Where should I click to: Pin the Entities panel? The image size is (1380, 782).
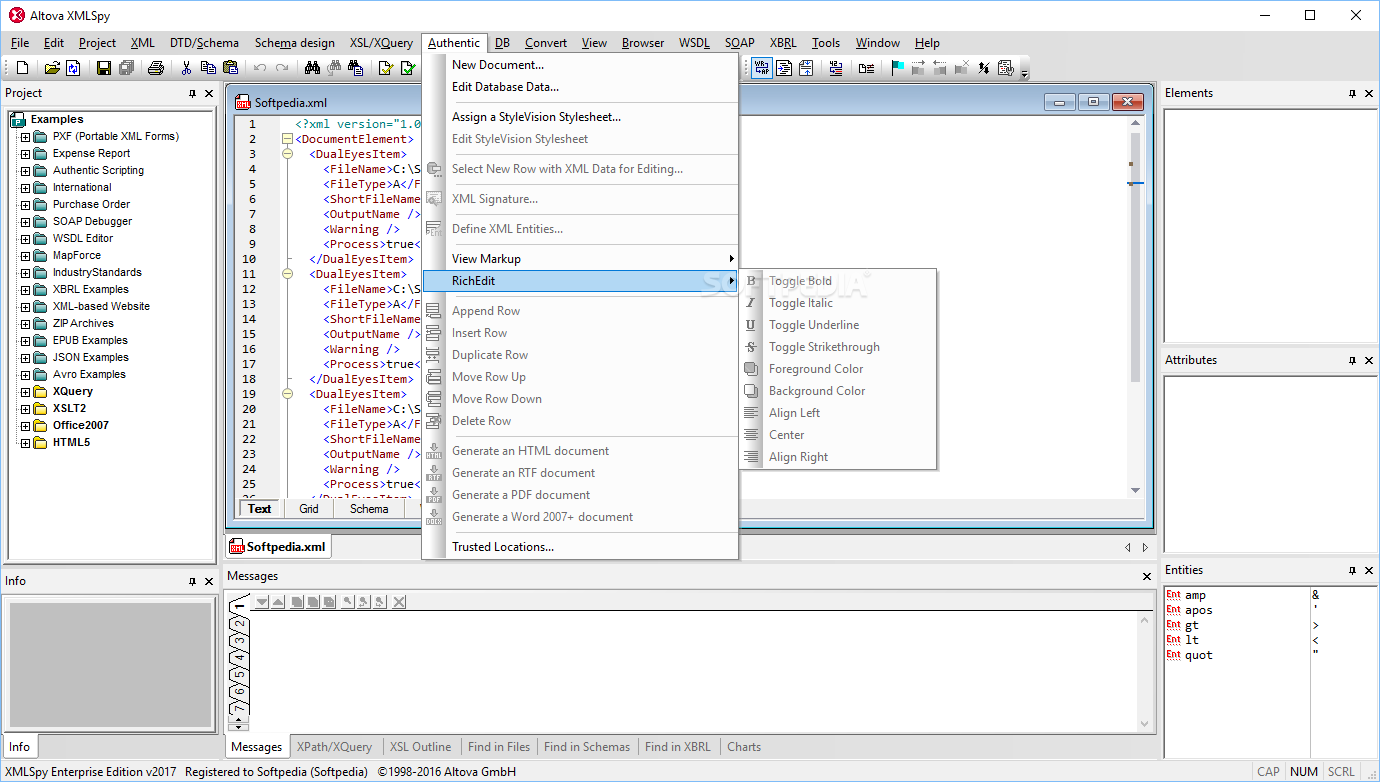click(1352, 570)
